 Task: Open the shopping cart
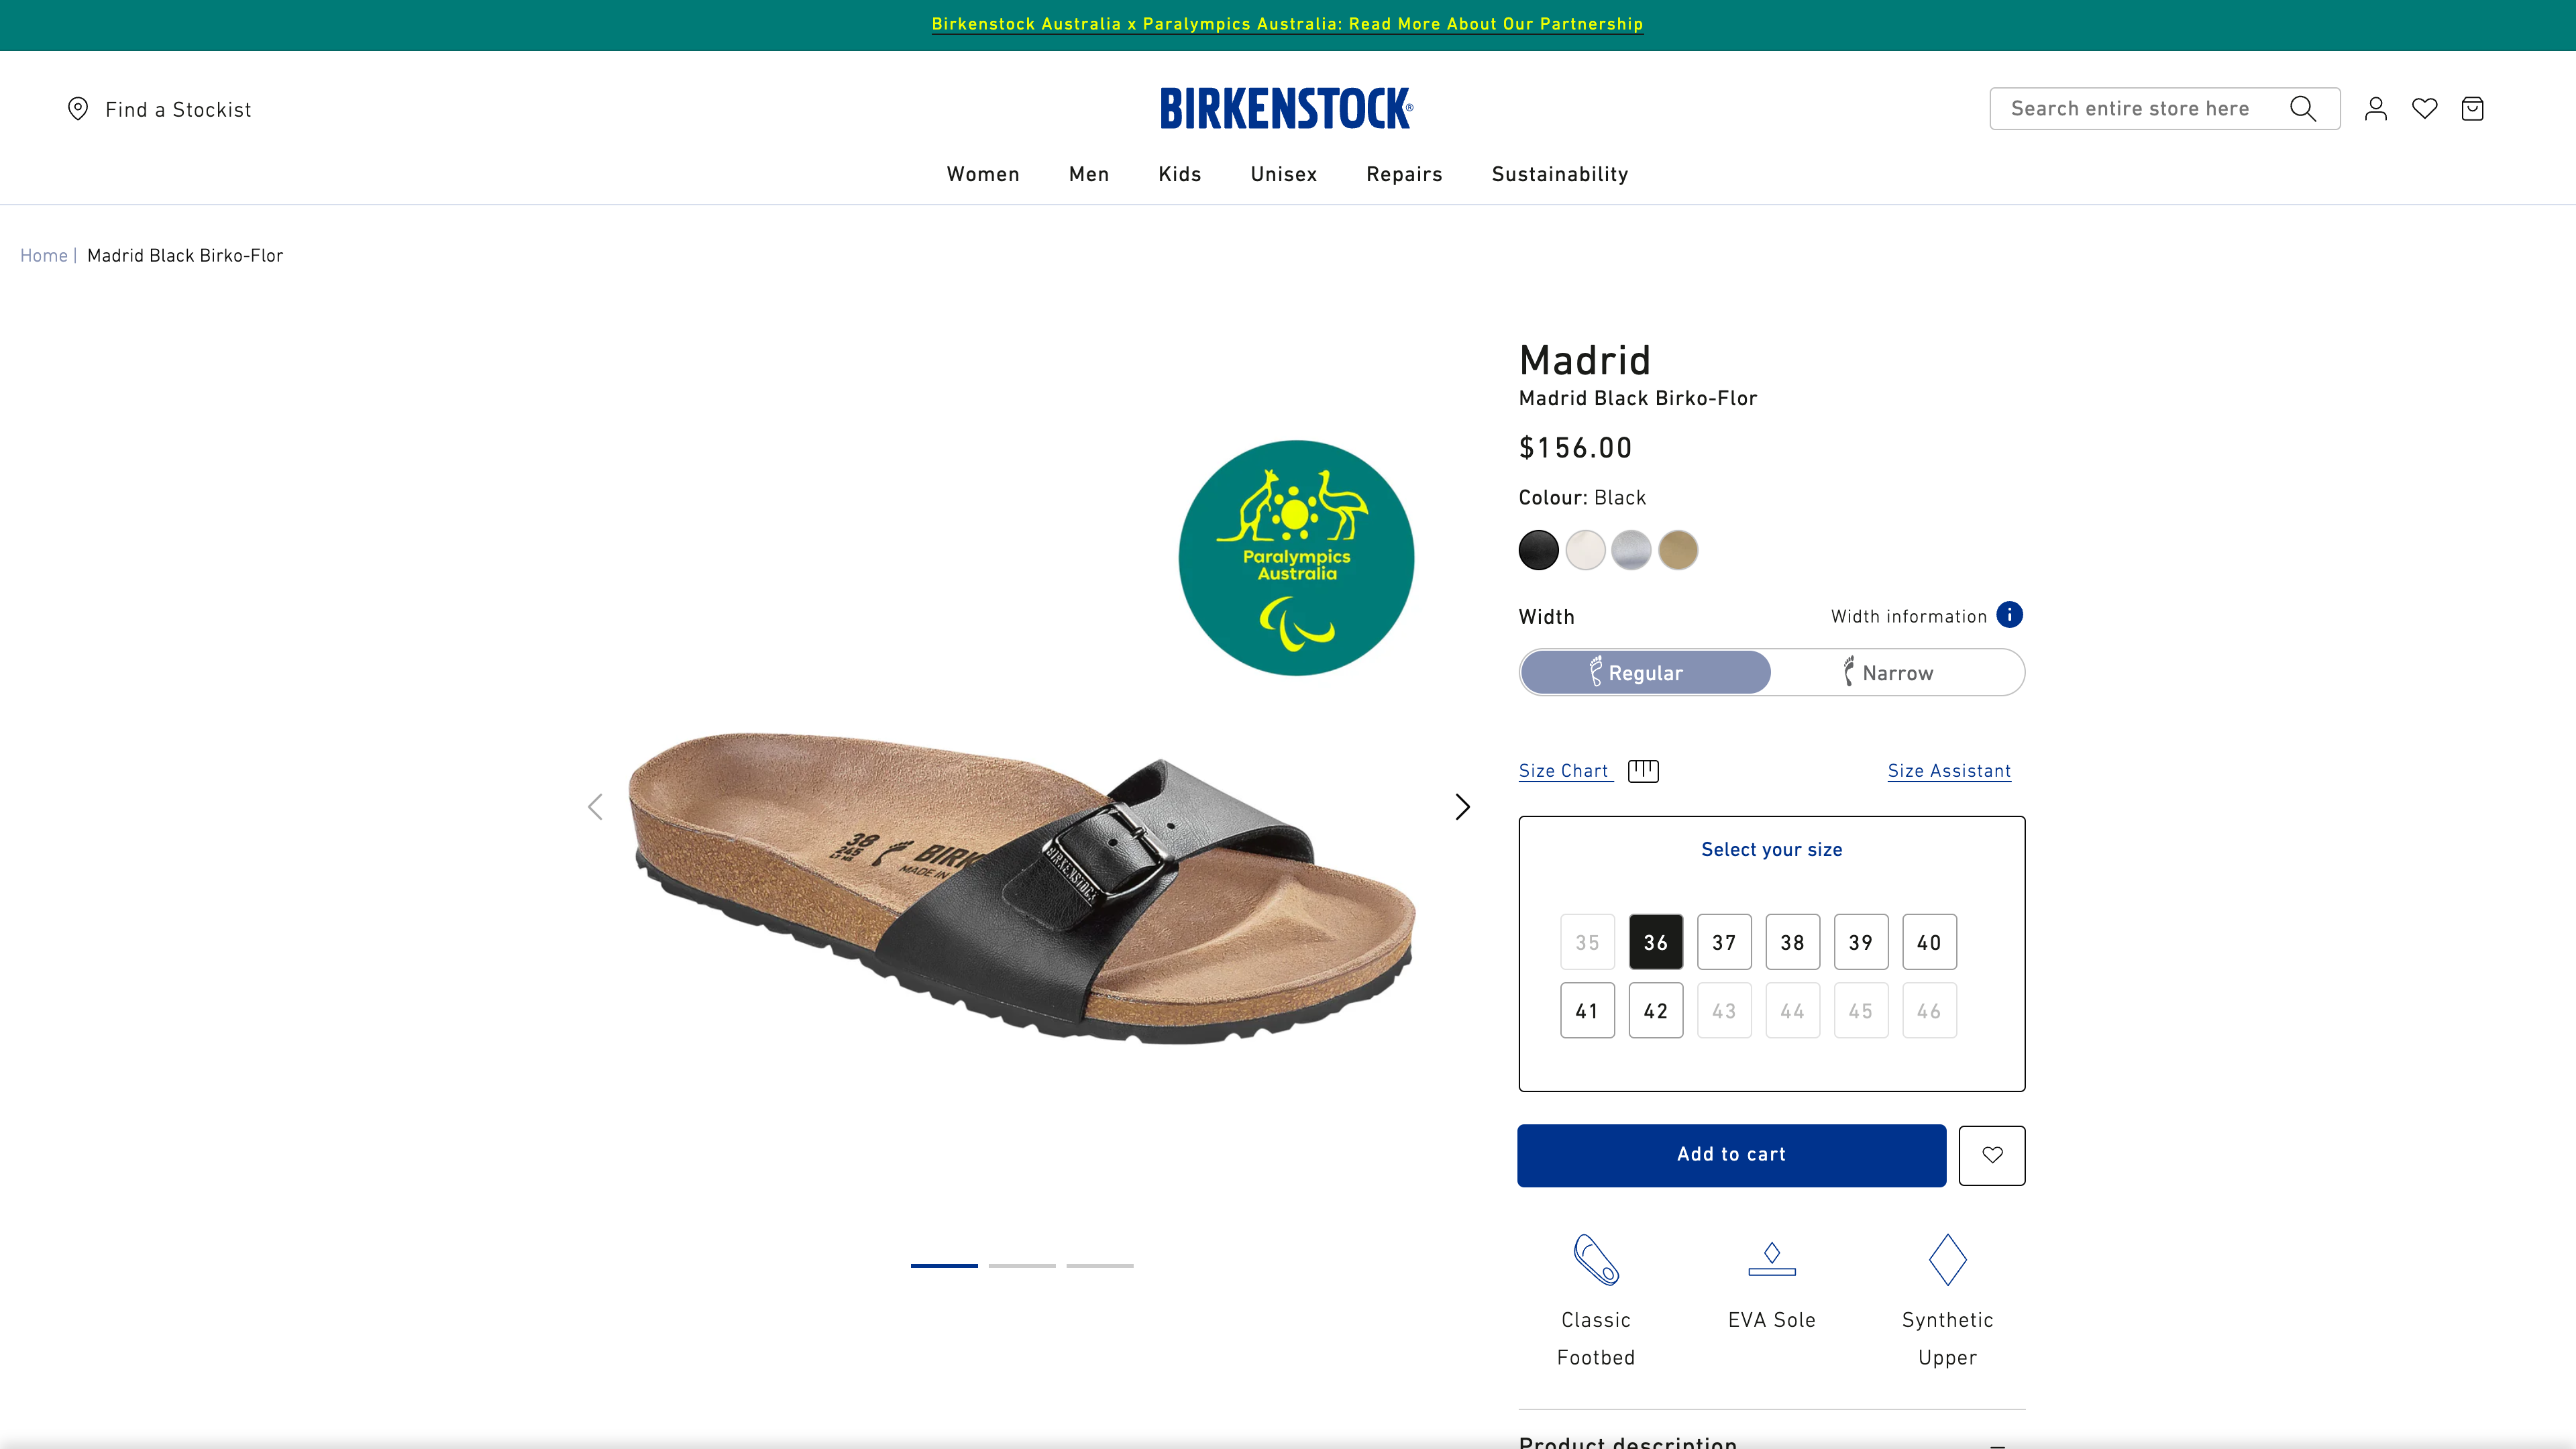[2473, 108]
